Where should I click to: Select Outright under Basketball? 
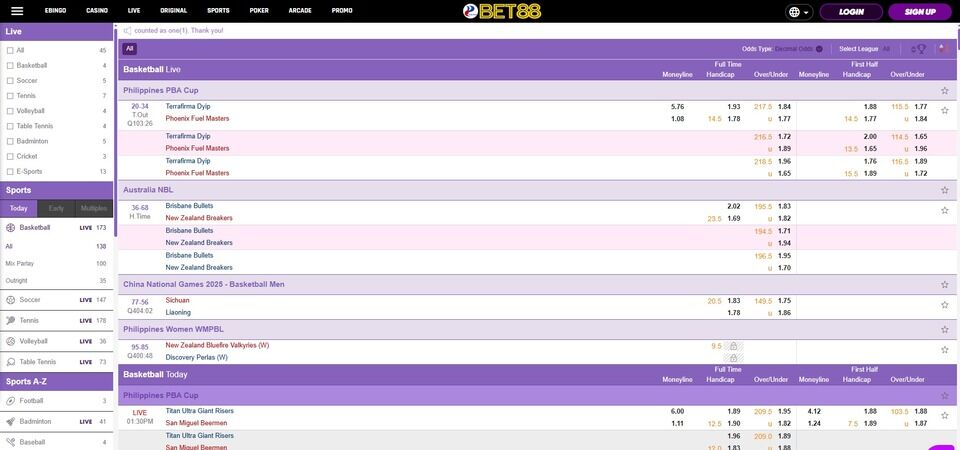[x=56, y=281]
